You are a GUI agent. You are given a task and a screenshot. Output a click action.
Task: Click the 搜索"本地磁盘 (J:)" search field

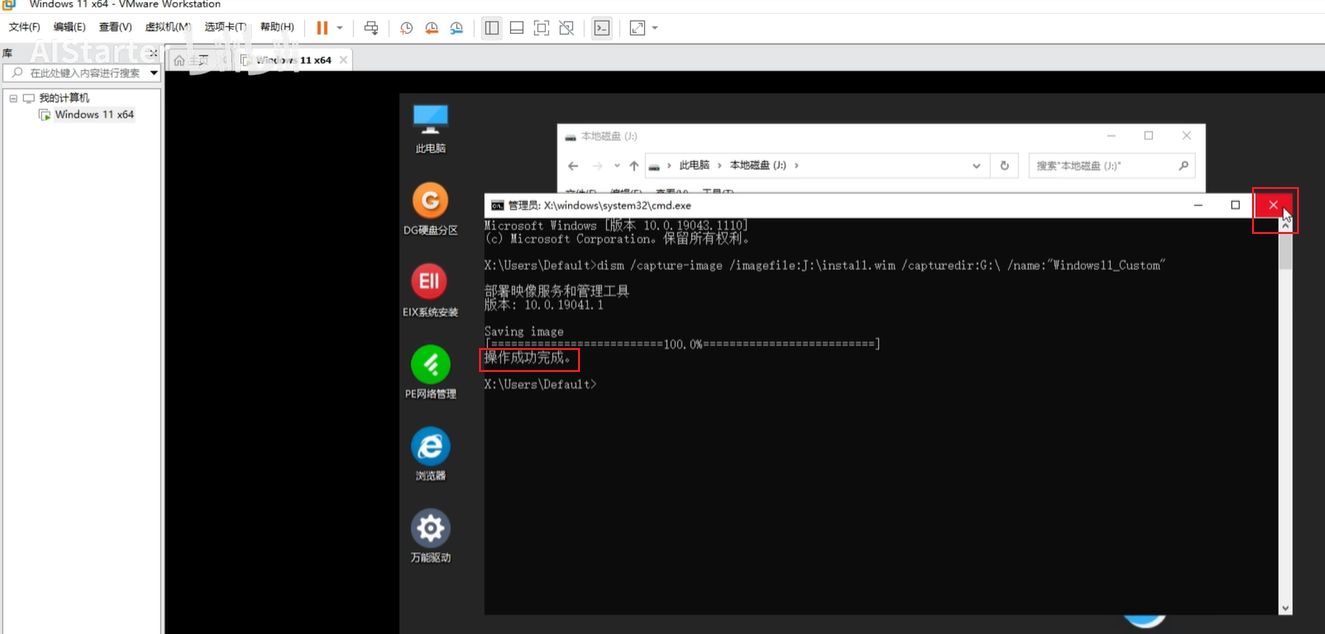(x=1100, y=166)
